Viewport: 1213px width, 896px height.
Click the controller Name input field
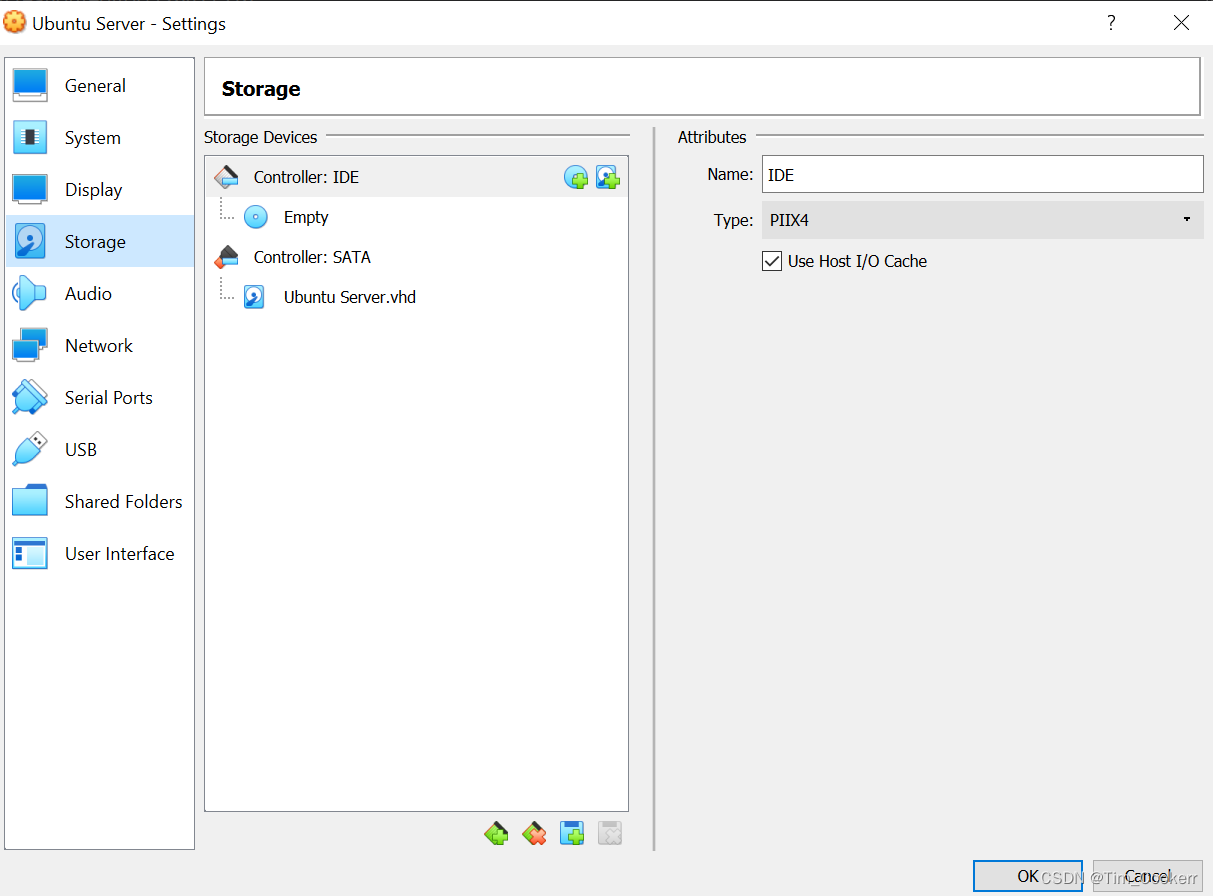point(982,174)
